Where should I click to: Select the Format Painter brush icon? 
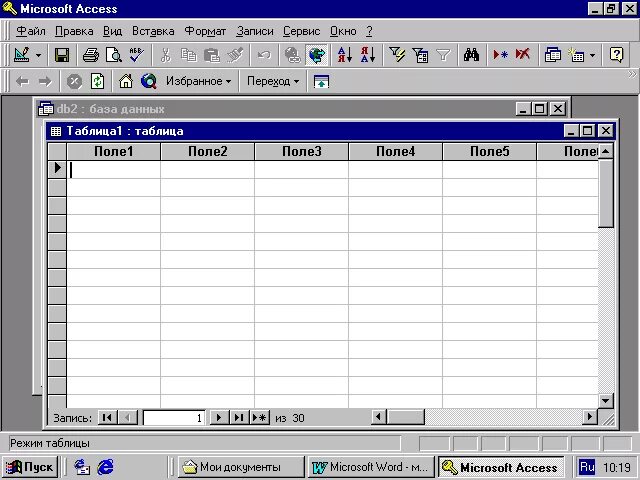point(235,55)
